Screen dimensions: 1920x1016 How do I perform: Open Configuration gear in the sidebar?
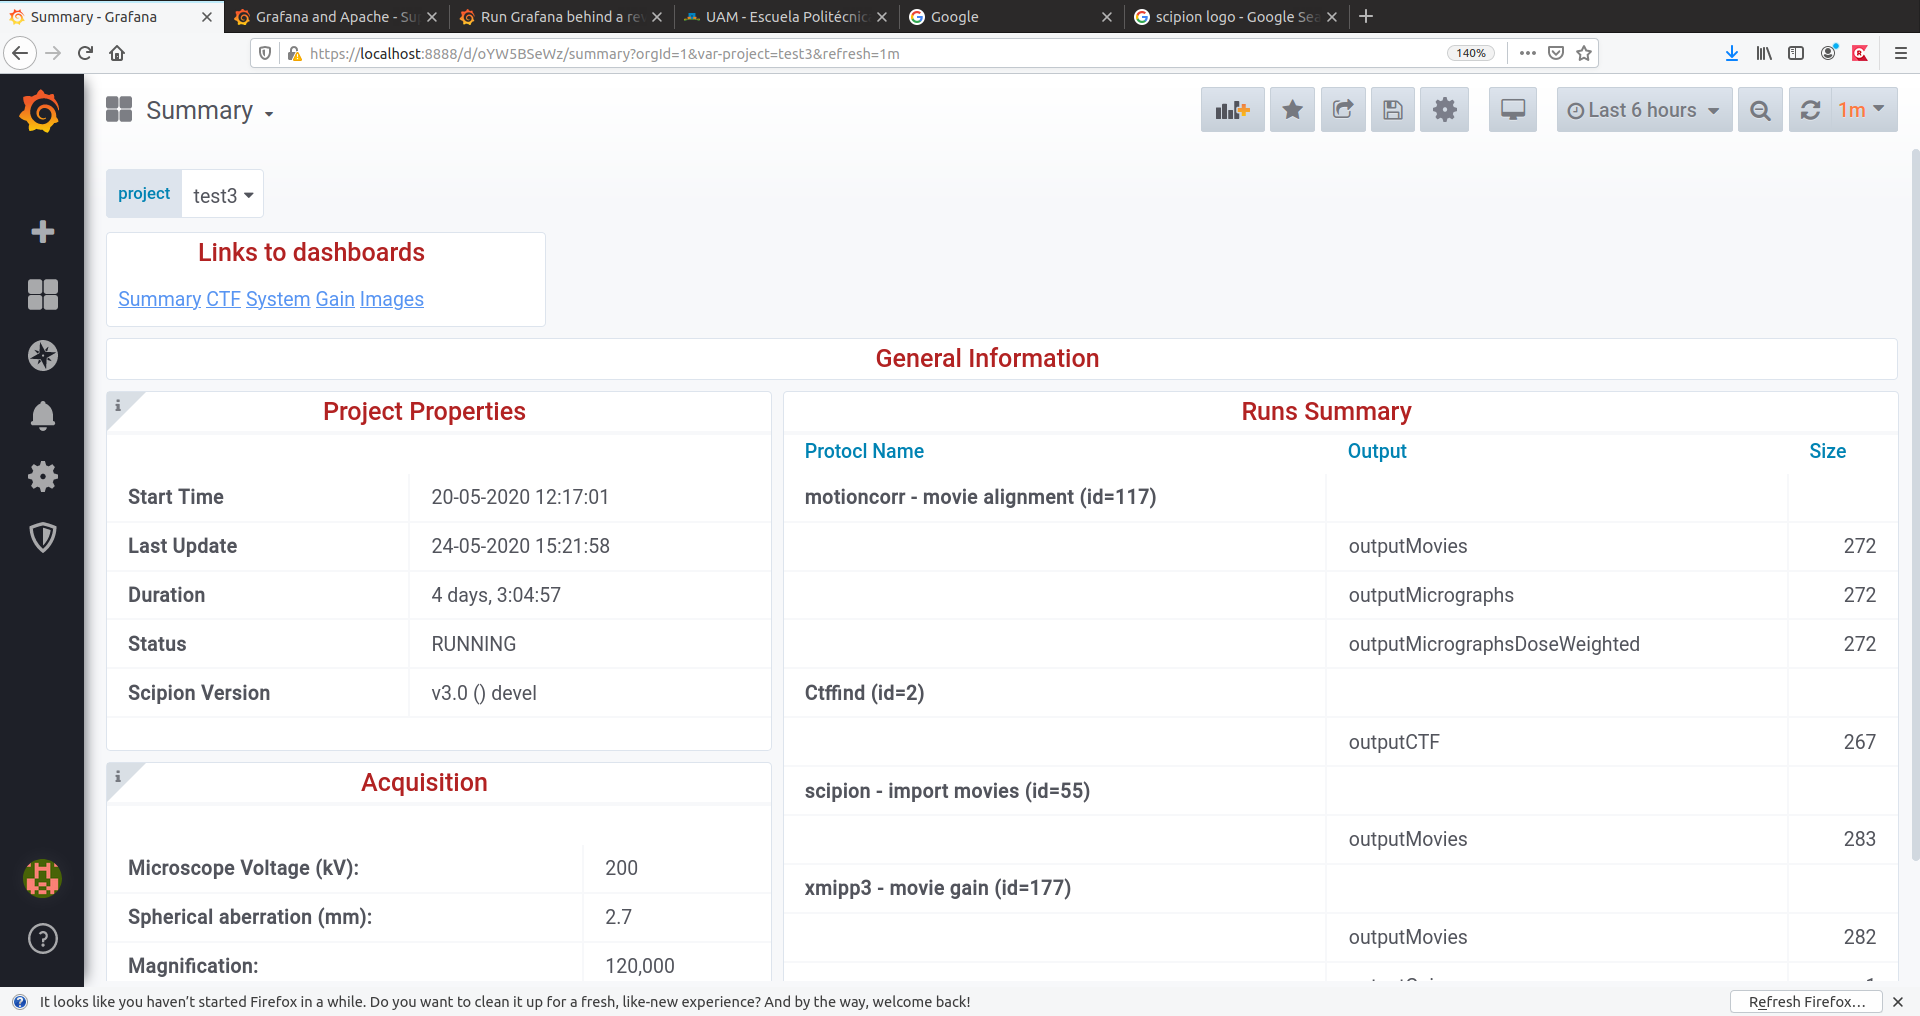coord(42,476)
